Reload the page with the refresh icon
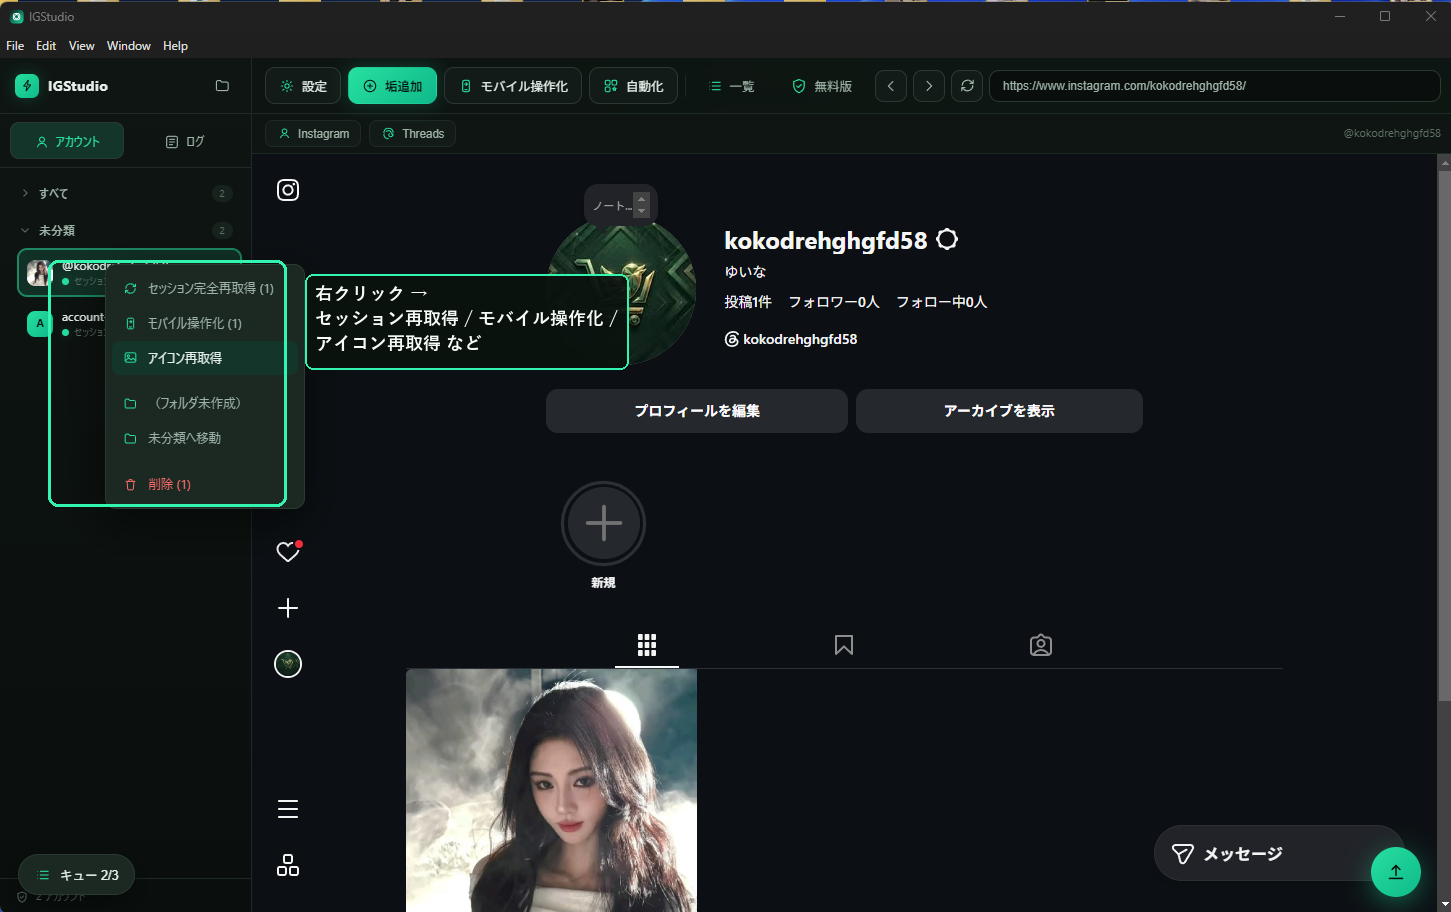The width and height of the screenshot is (1451, 912). pyautogui.click(x=967, y=86)
